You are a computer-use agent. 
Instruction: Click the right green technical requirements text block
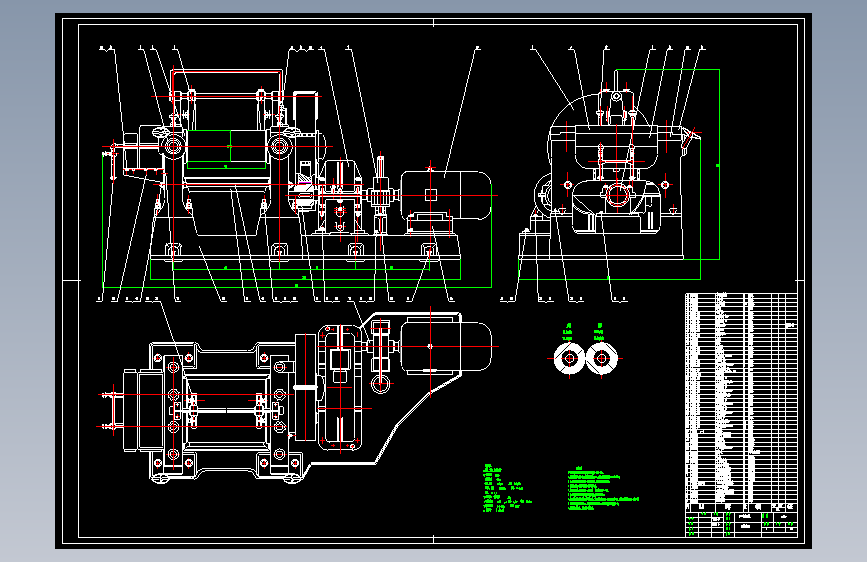click(x=603, y=488)
